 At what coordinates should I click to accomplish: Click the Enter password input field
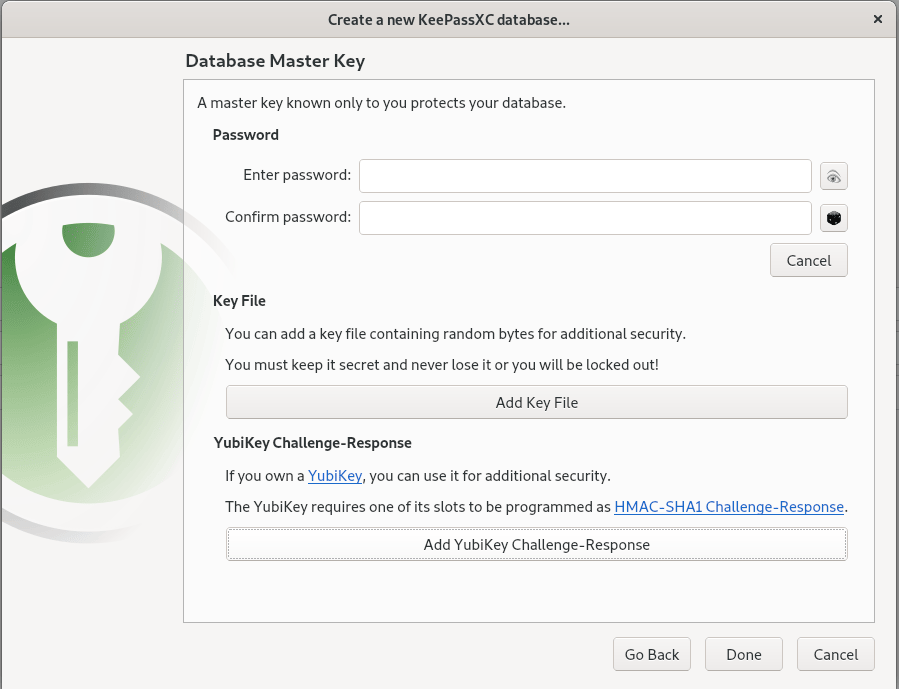(x=585, y=176)
